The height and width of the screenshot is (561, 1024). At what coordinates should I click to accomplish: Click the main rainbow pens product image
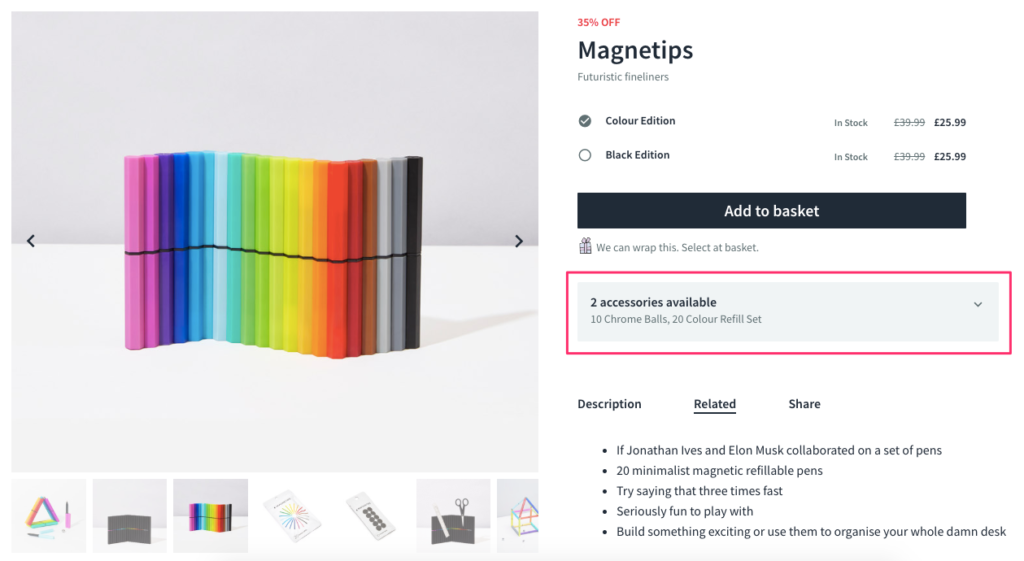tap(275, 242)
